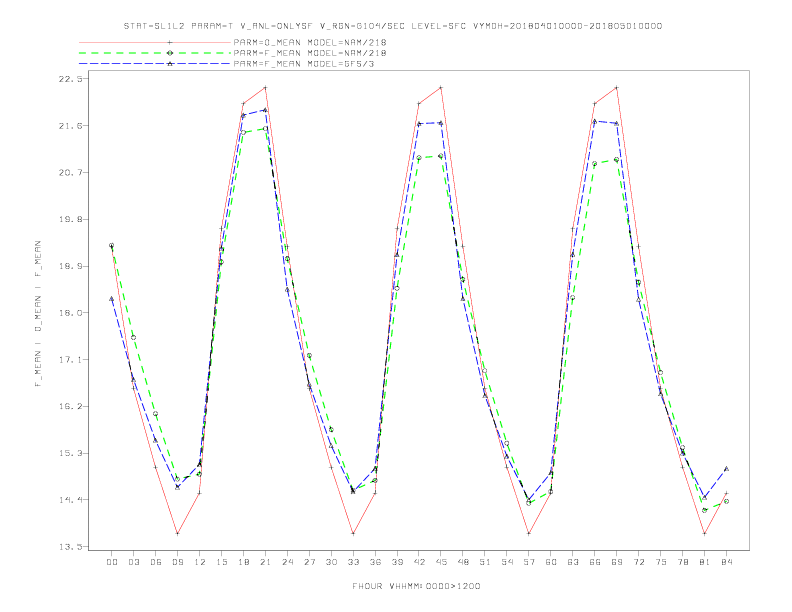
Task: Click x-axis forecast hour label 12
Action: (x=200, y=562)
